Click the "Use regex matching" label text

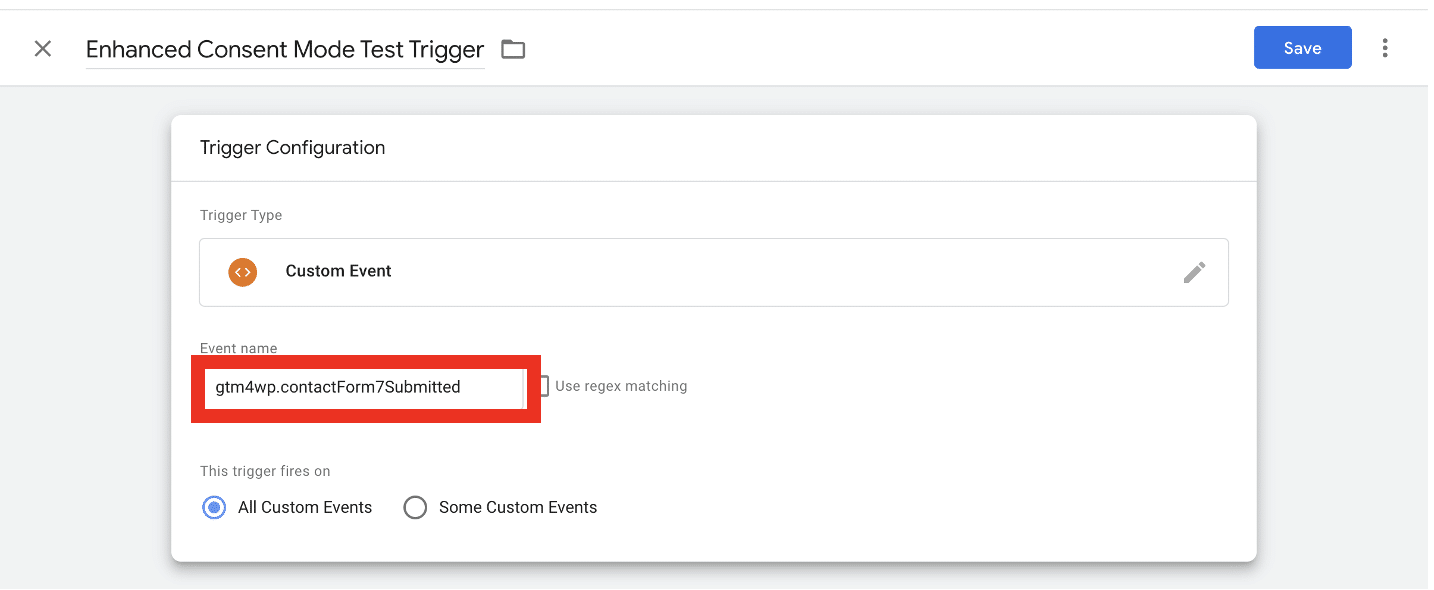pos(621,386)
